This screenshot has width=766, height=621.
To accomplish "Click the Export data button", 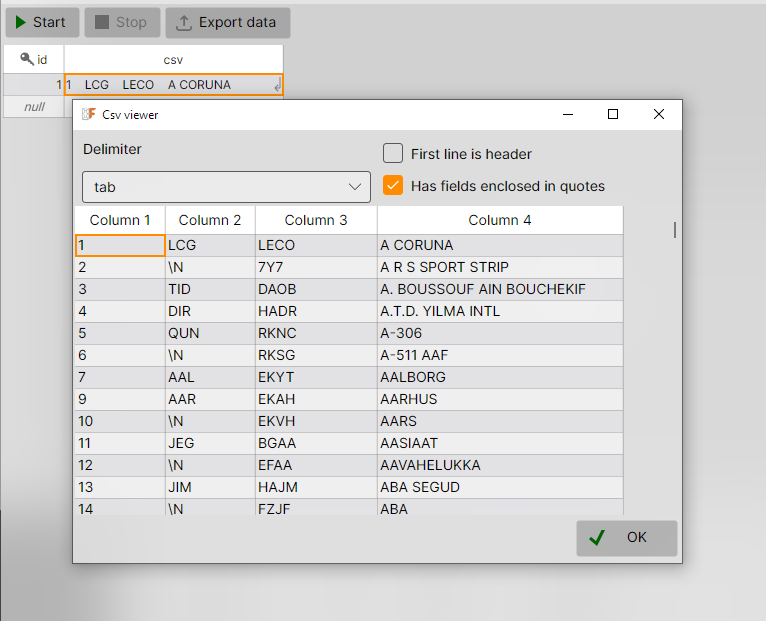I will [x=228, y=22].
